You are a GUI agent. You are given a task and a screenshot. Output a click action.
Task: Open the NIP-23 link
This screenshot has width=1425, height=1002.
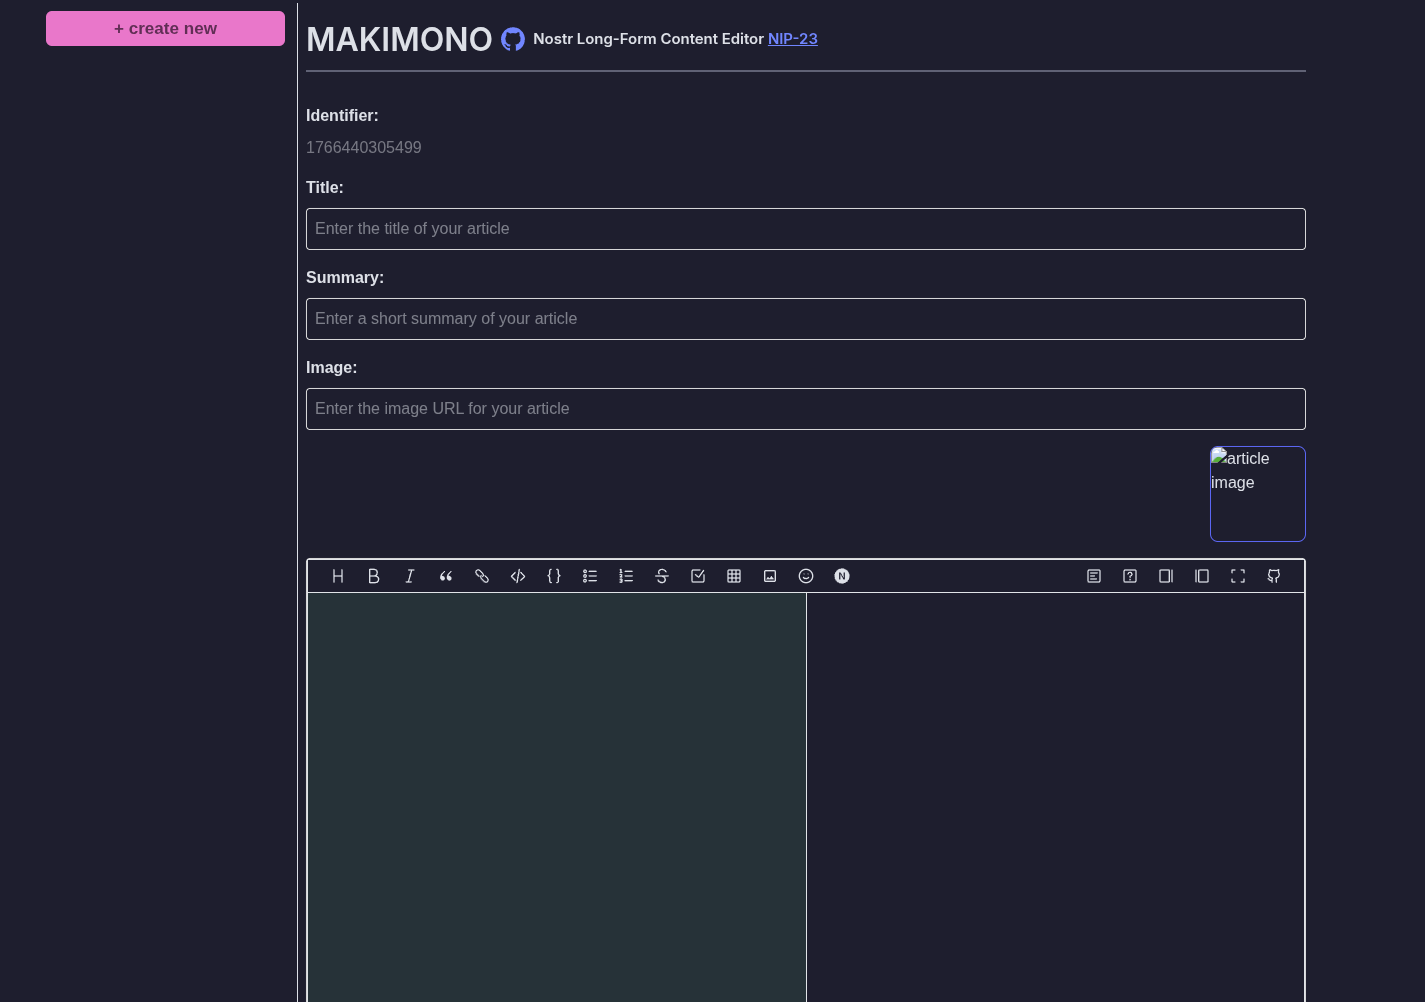792,39
